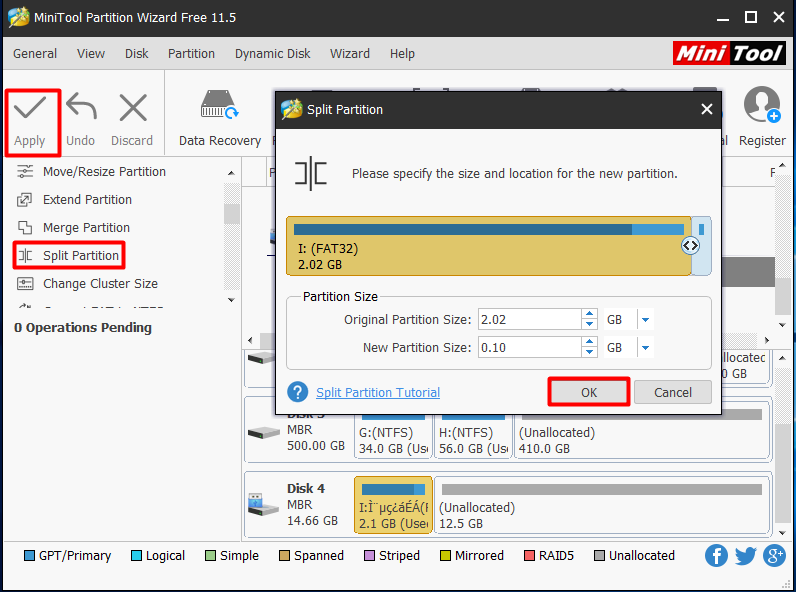Open the Help menu

pos(402,53)
